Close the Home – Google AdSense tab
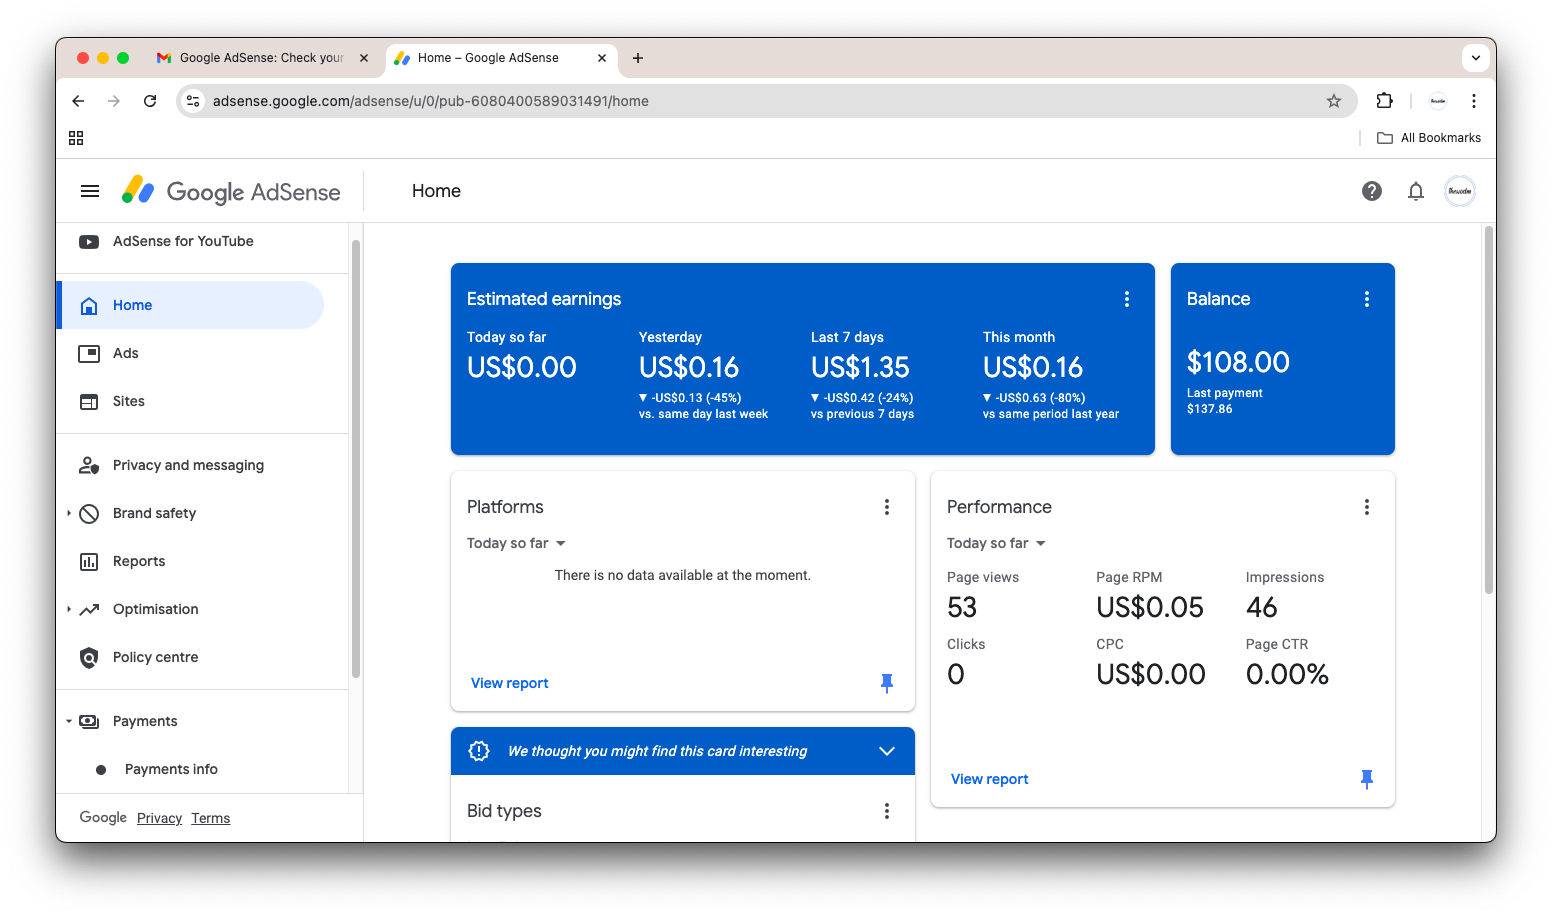This screenshot has width=1552, height=916. tap(602, 58)
